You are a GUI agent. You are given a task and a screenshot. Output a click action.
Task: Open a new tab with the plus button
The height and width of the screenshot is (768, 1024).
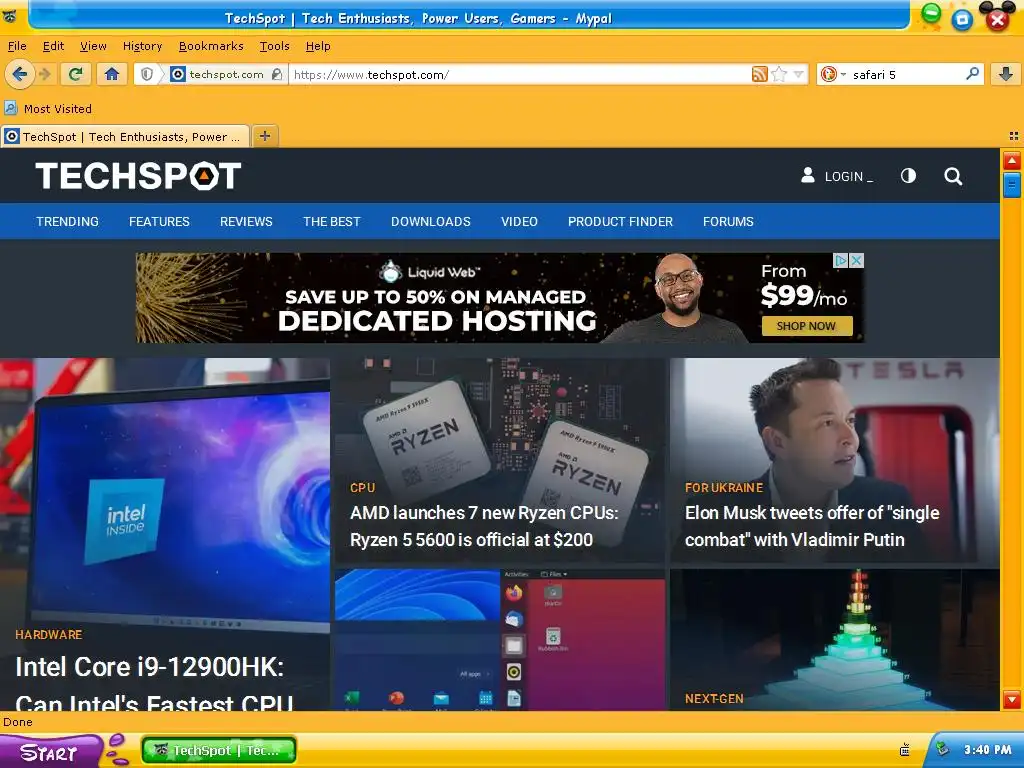[264, 136]
